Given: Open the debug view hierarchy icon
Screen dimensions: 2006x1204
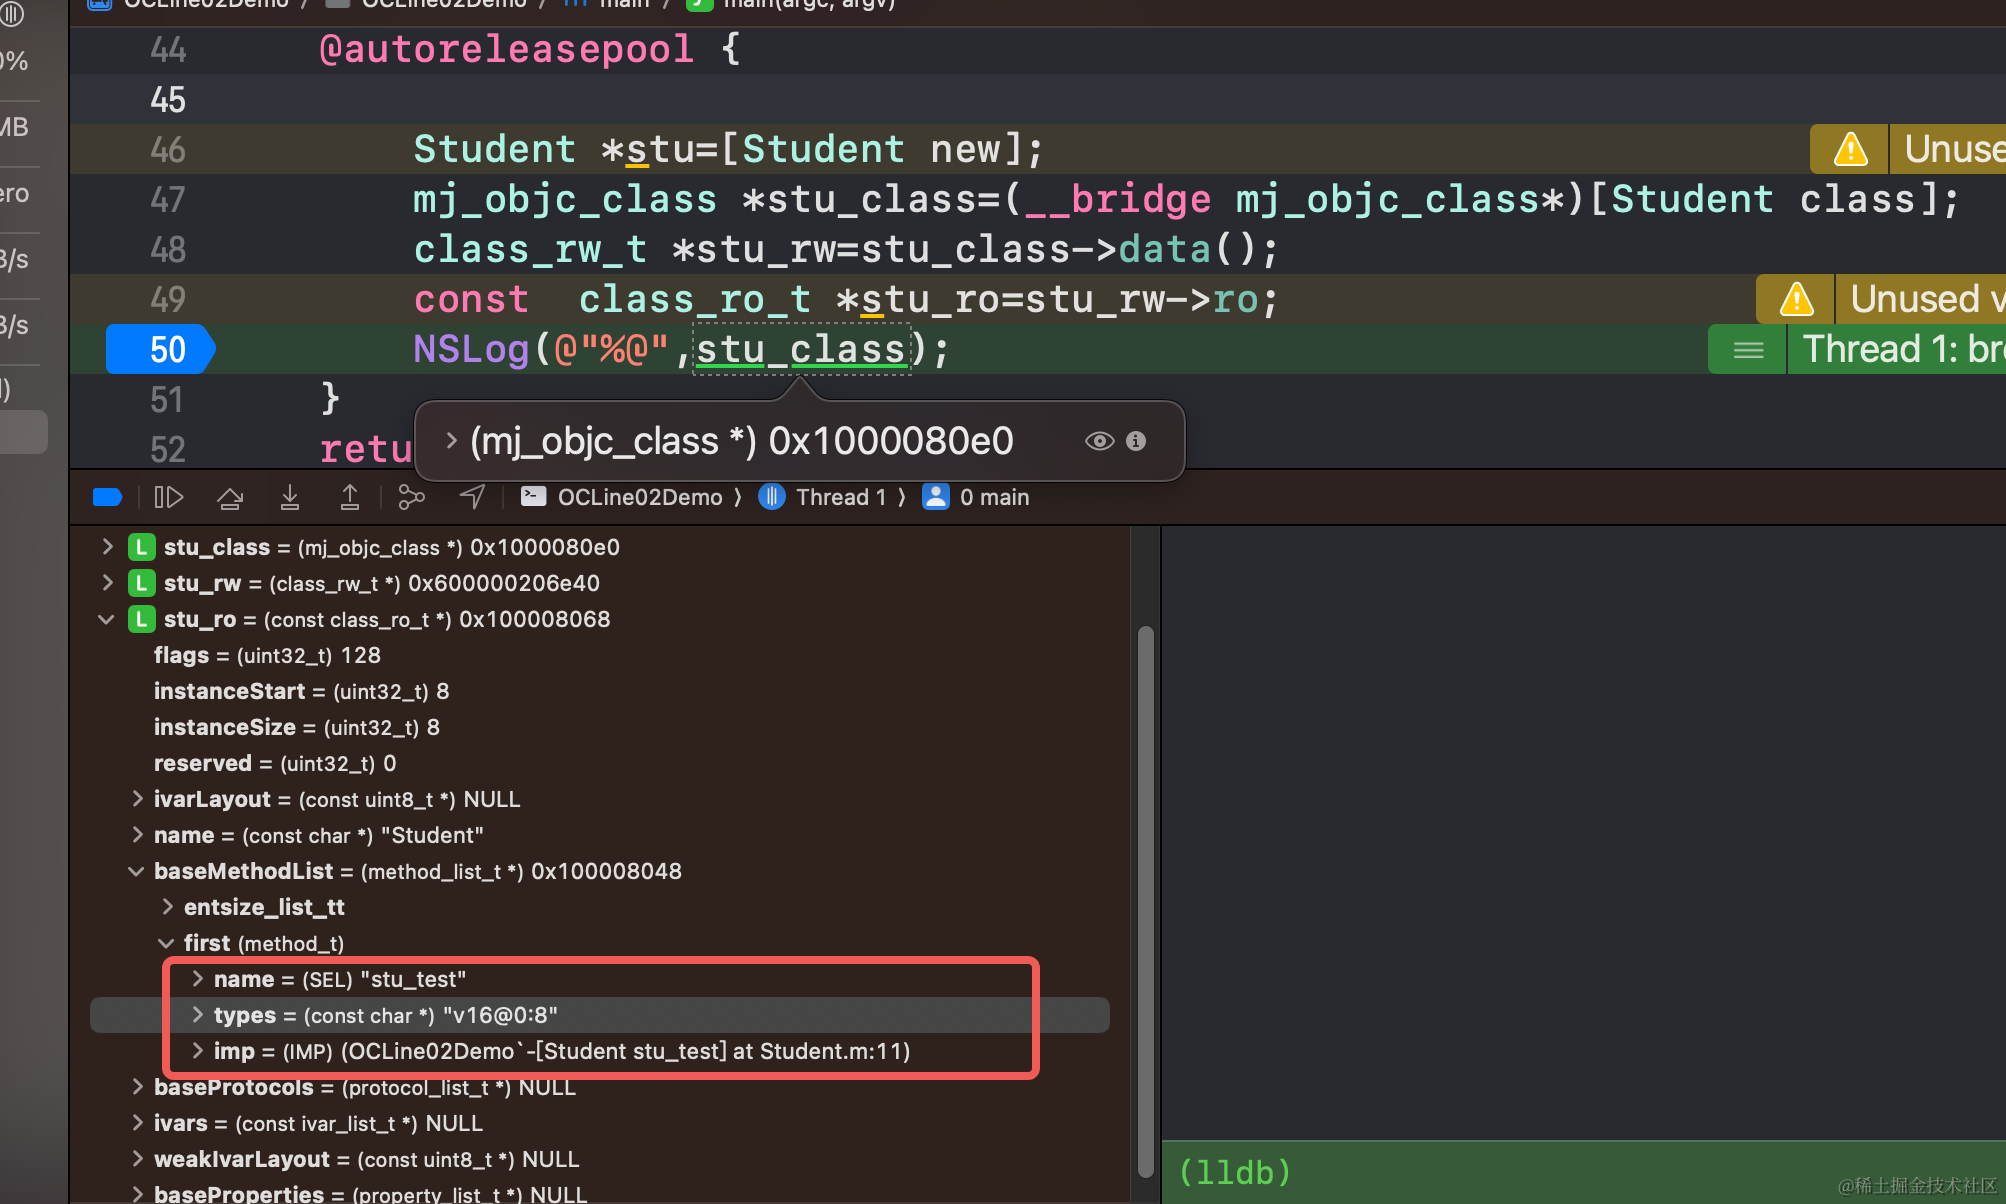Looking at the screenshot, I should 411,497.
